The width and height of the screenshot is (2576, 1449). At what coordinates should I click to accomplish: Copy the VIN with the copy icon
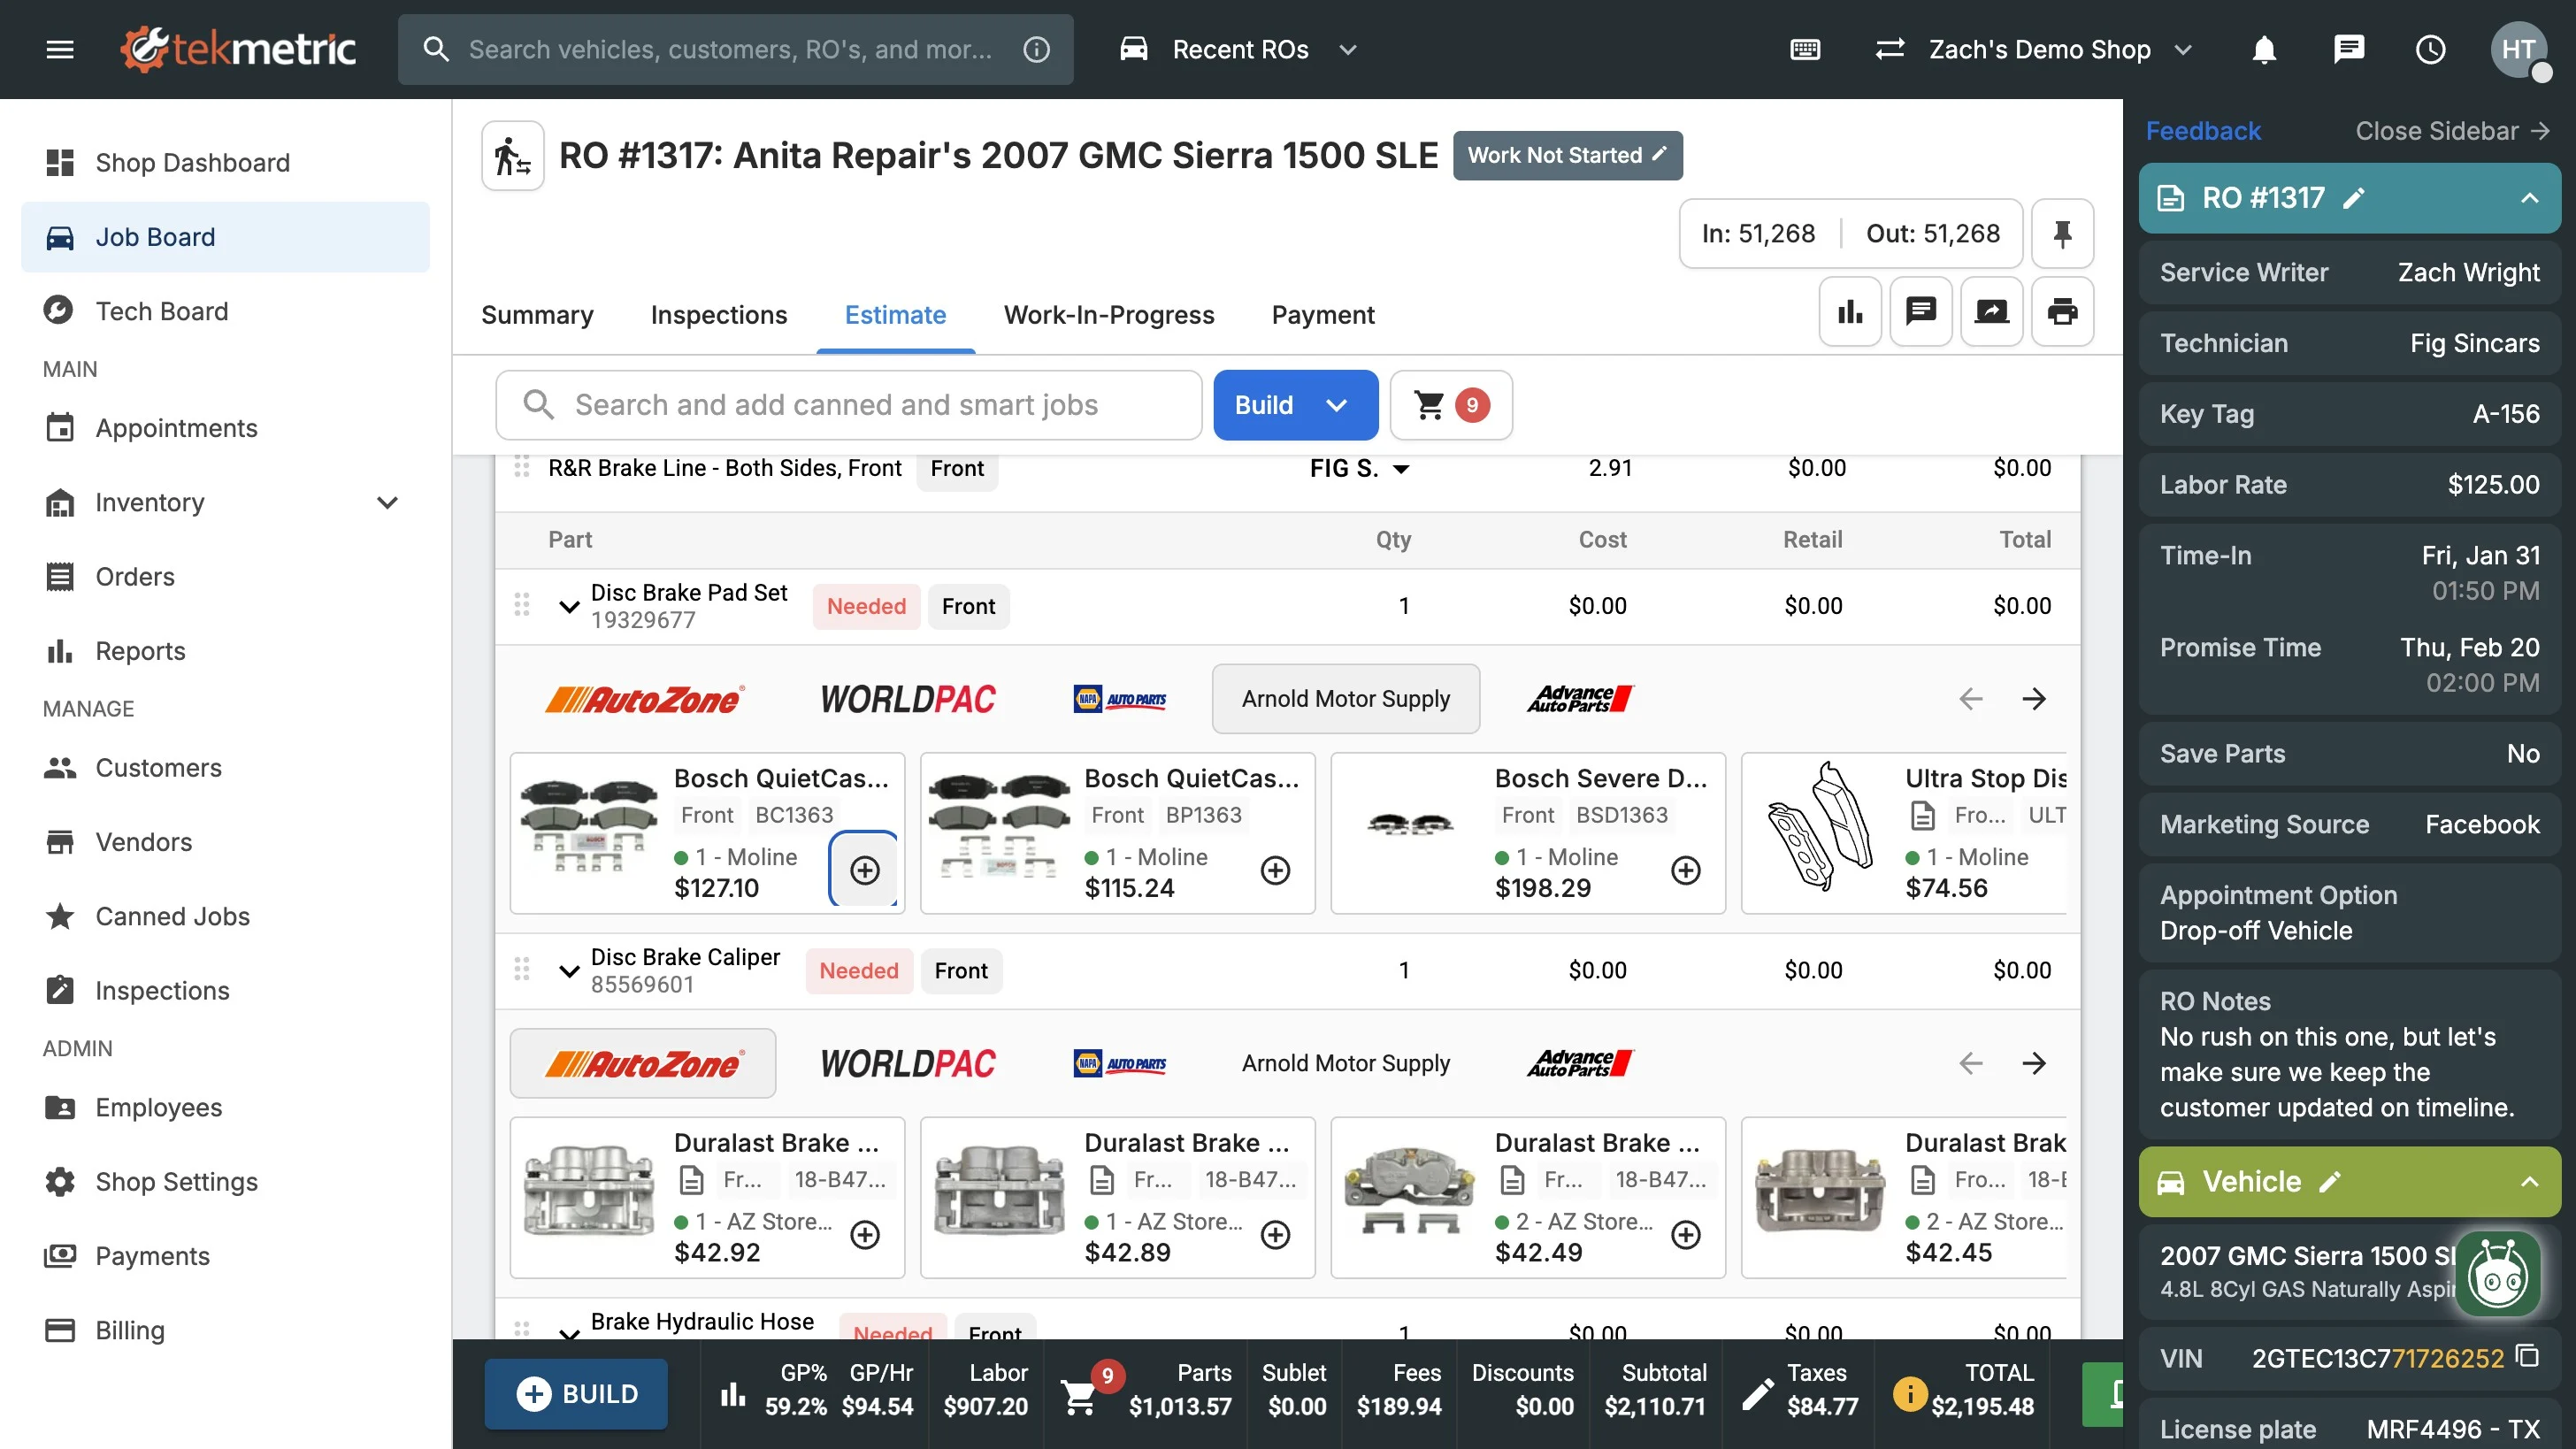2527,1357
